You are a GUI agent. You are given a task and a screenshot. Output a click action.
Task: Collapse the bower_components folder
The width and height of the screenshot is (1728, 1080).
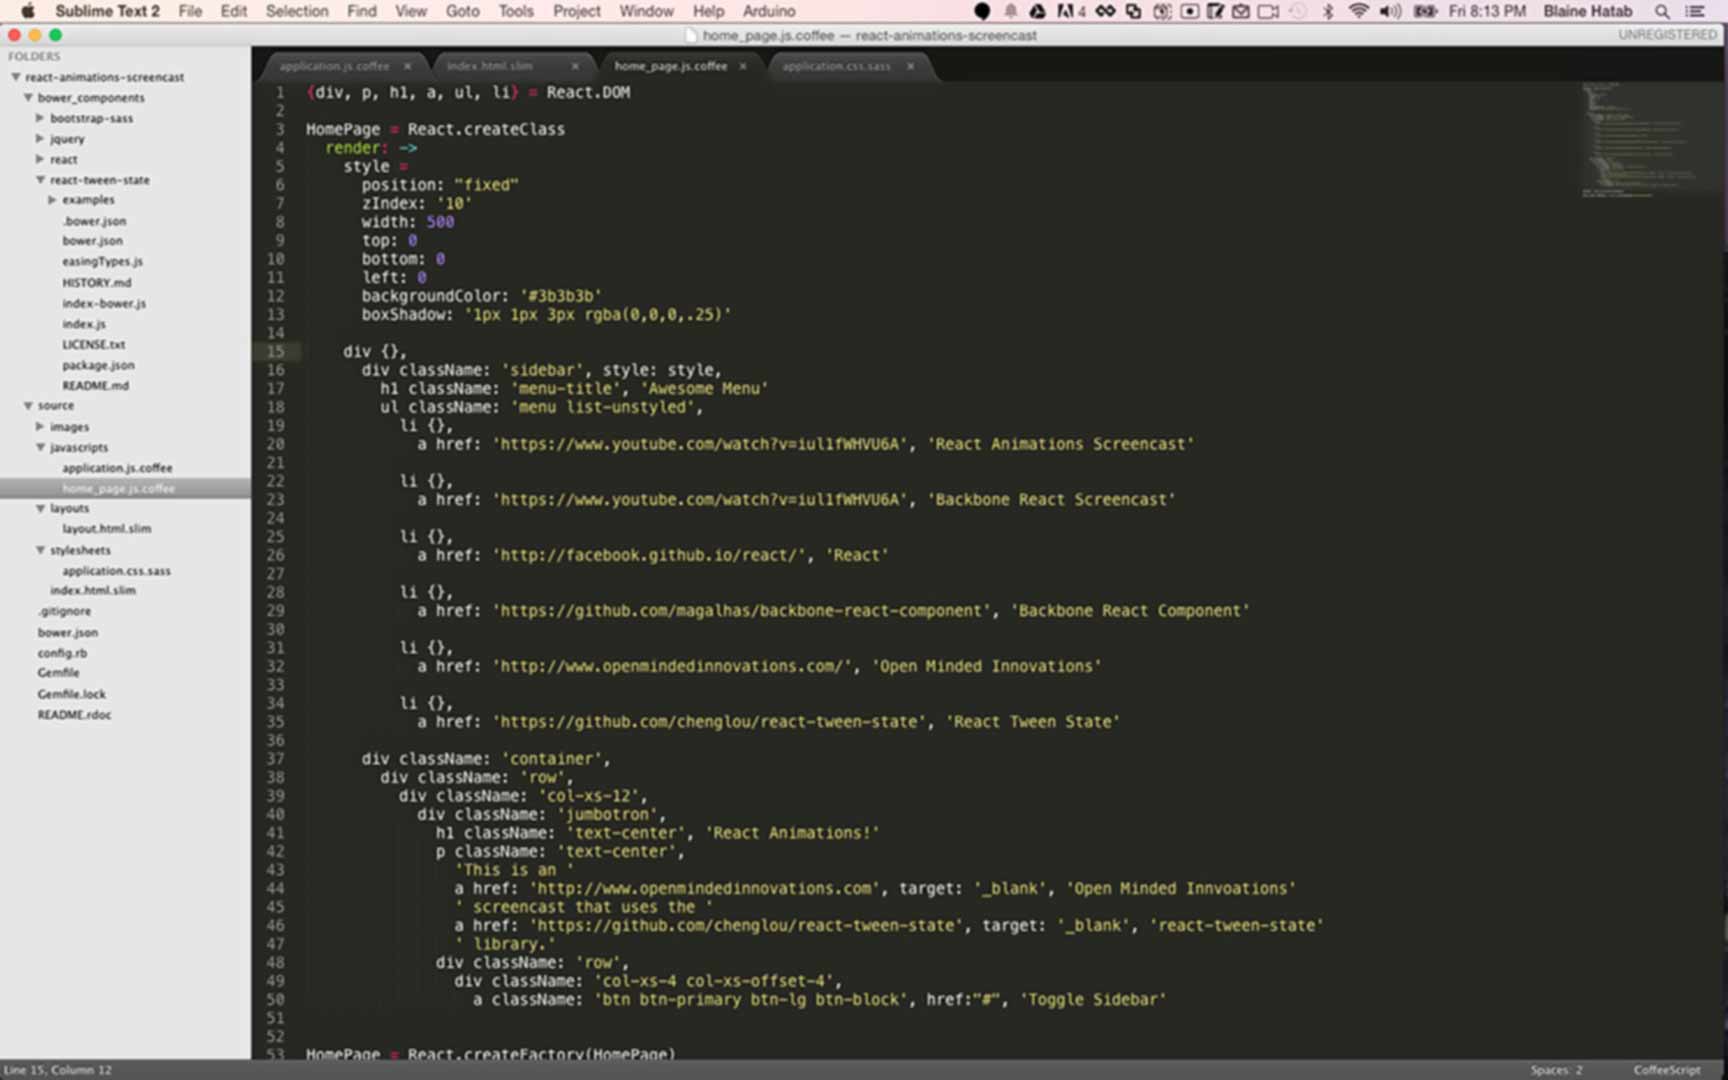28,98
